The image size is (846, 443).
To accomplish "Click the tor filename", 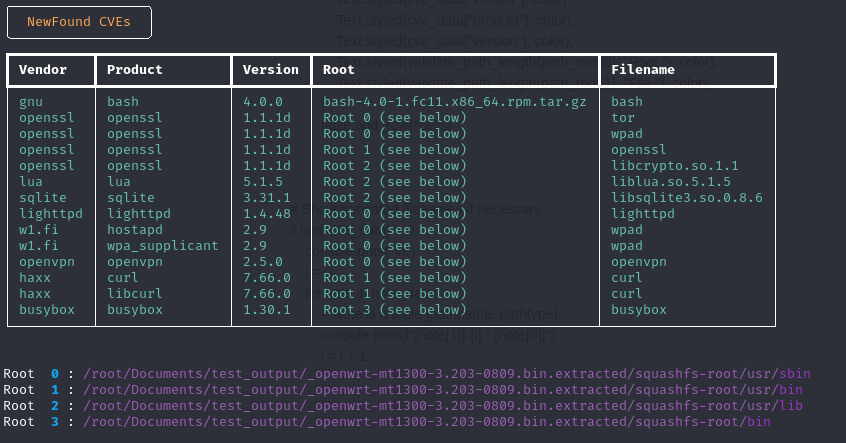I will coord(623,118).
